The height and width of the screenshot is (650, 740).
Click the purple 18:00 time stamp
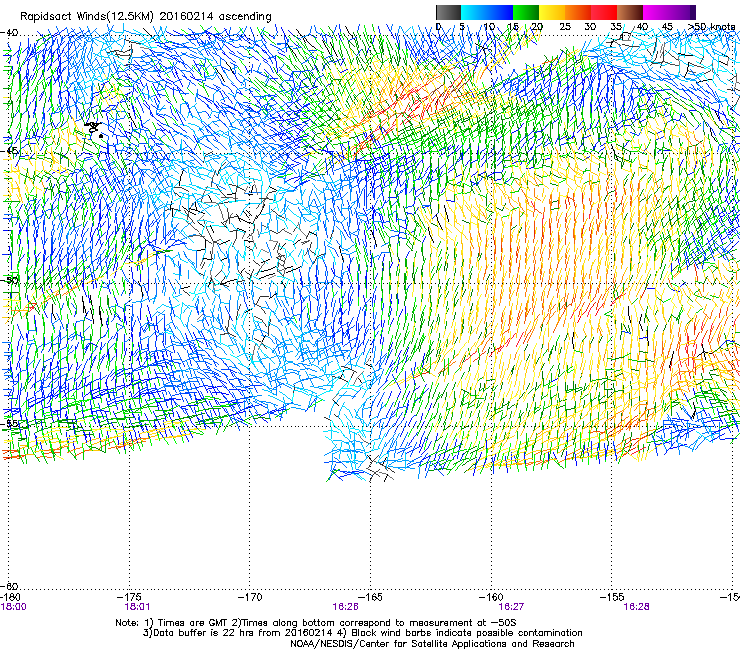(14, 607)
